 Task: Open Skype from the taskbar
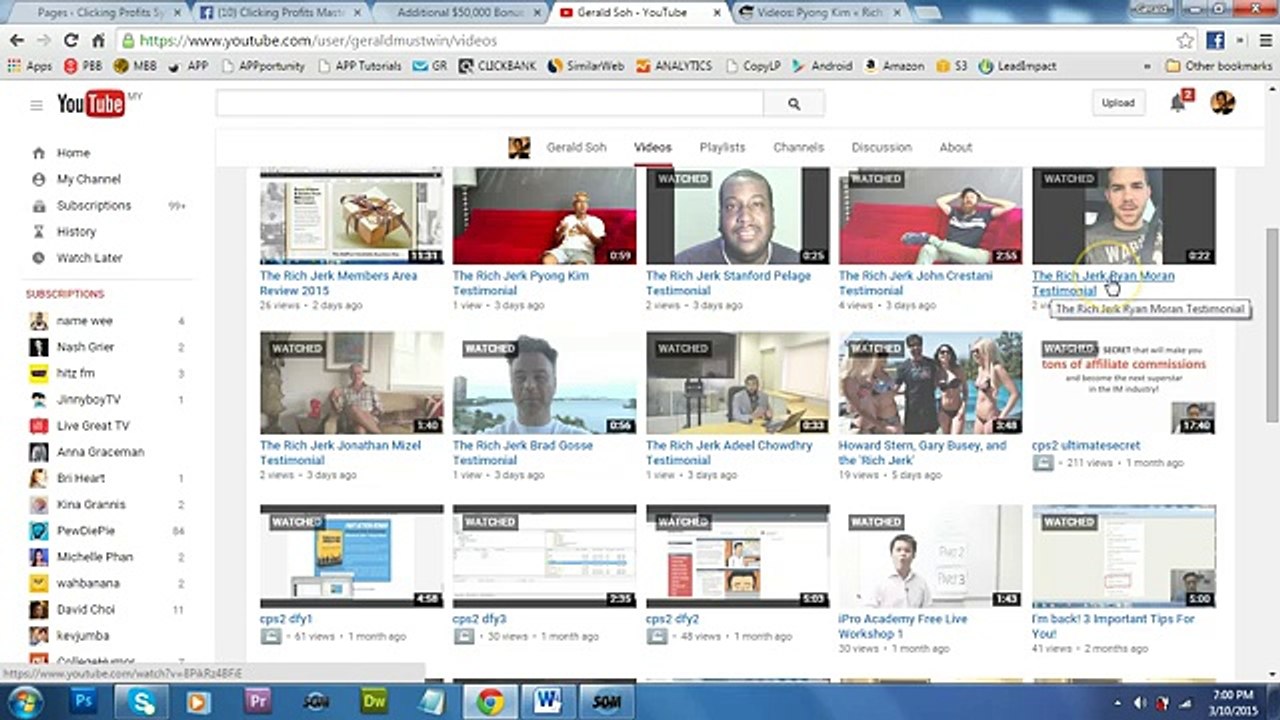141,702
